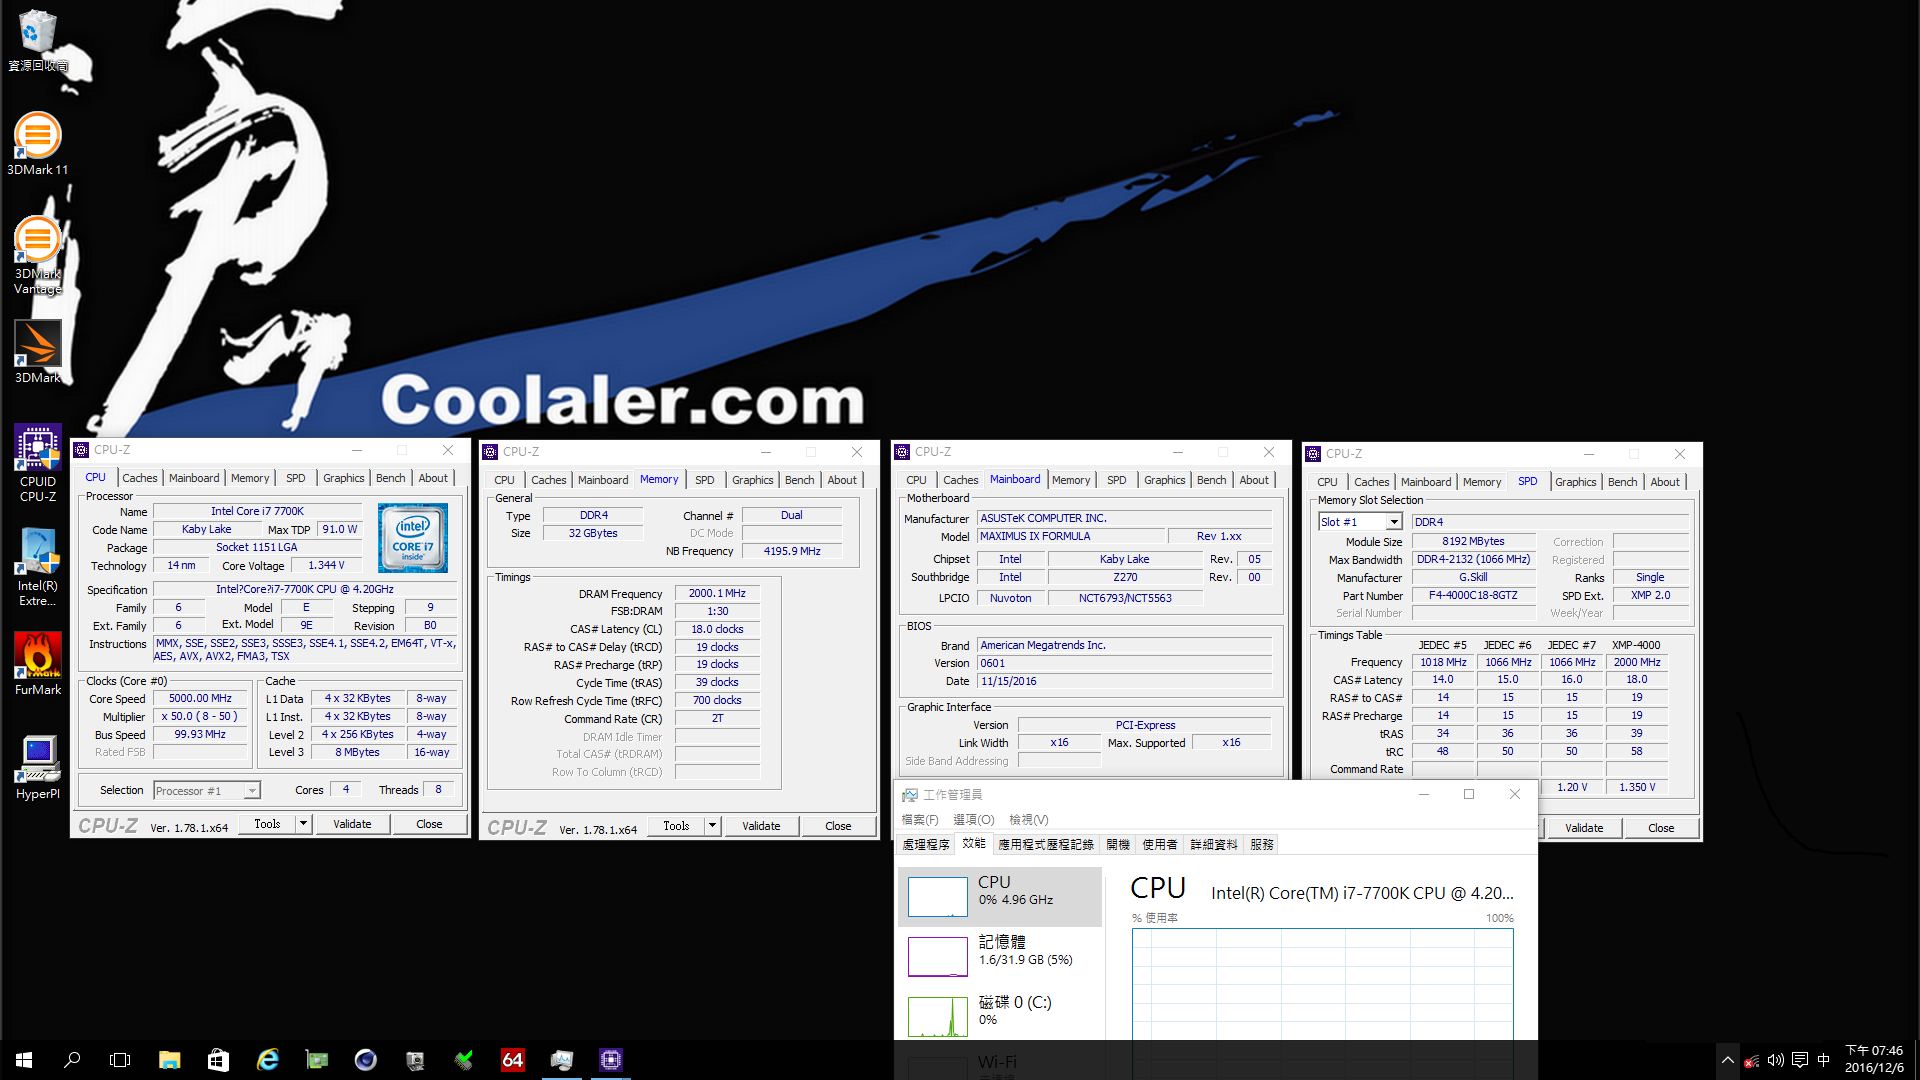Click the NB Frequency value 4195.9 MHz

pos(792,551)
